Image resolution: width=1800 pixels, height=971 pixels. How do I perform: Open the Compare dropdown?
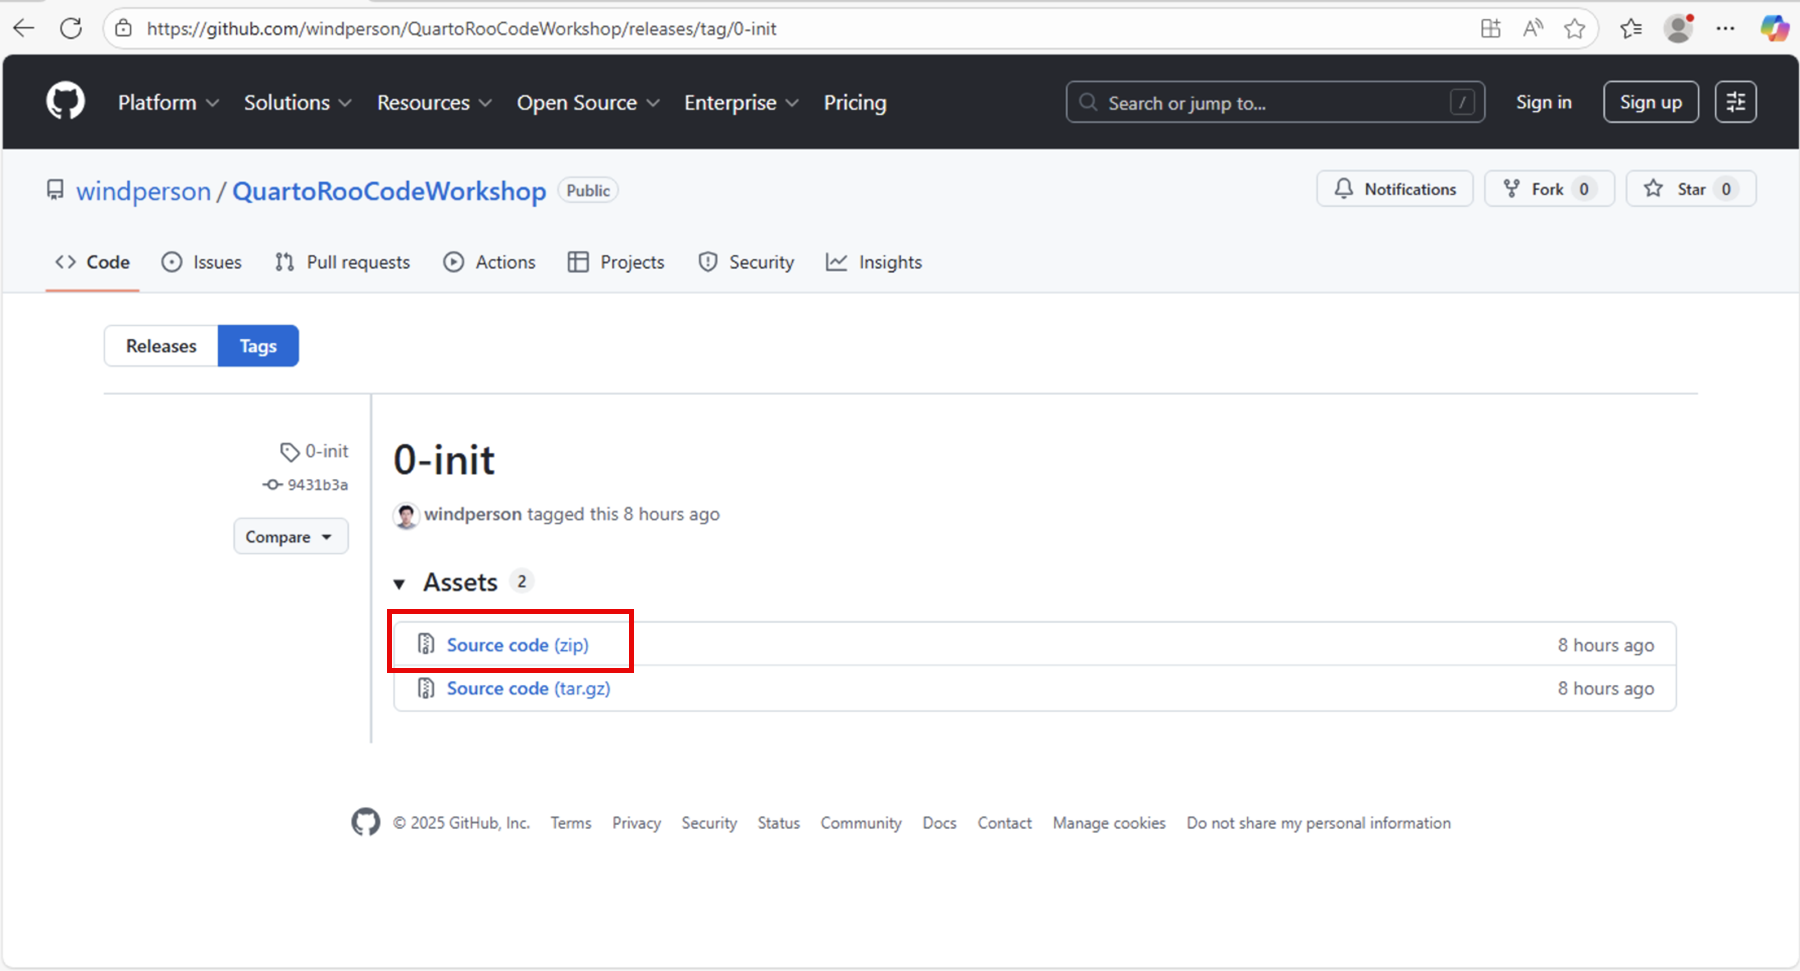coord(290,537)
